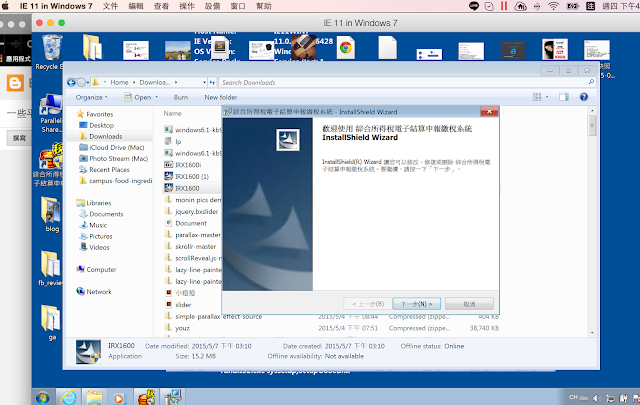Open the views options dropdown arrow
Image resolution: width=640 pixels, height=405 pixels.
coord(547,97)
